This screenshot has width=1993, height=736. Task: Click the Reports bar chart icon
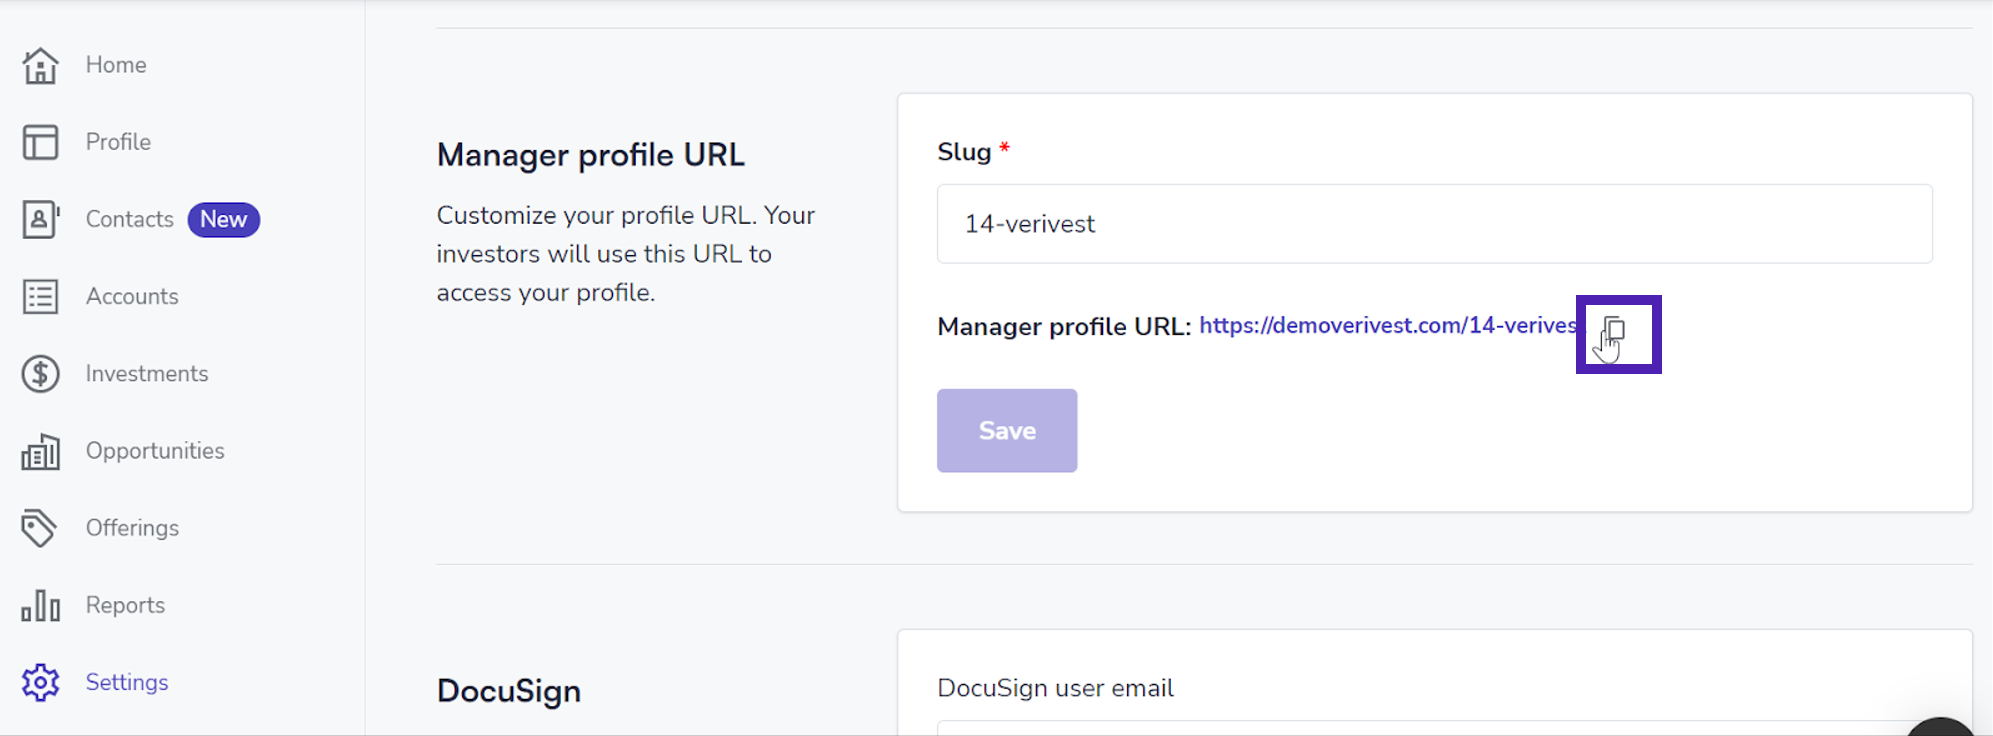40,605
